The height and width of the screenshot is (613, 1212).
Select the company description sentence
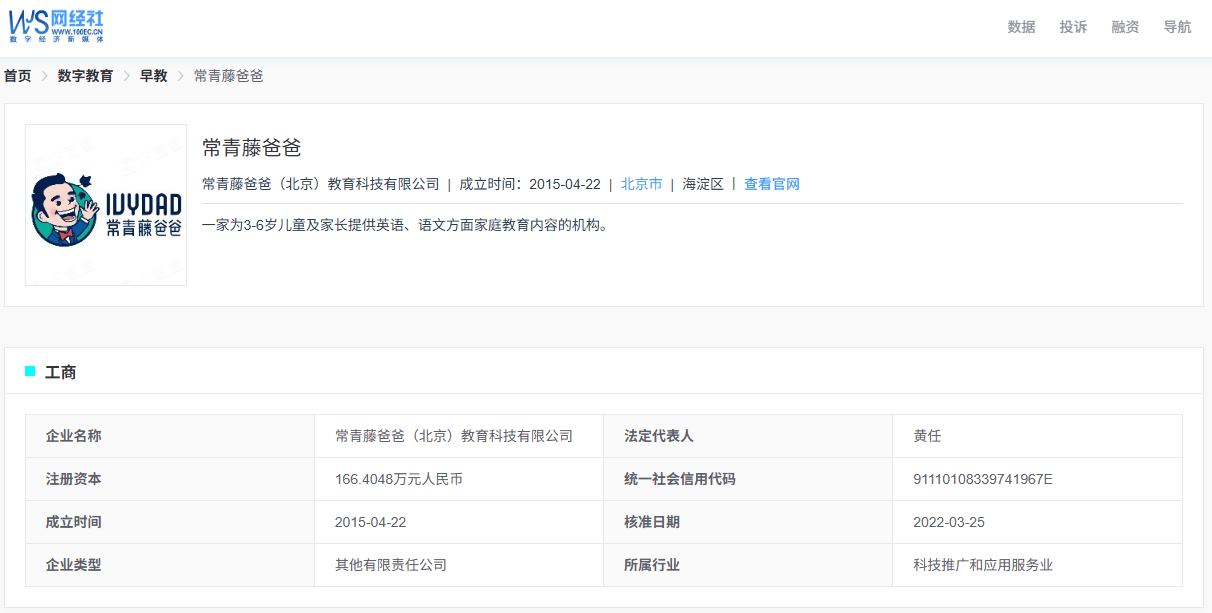[405, 225]
